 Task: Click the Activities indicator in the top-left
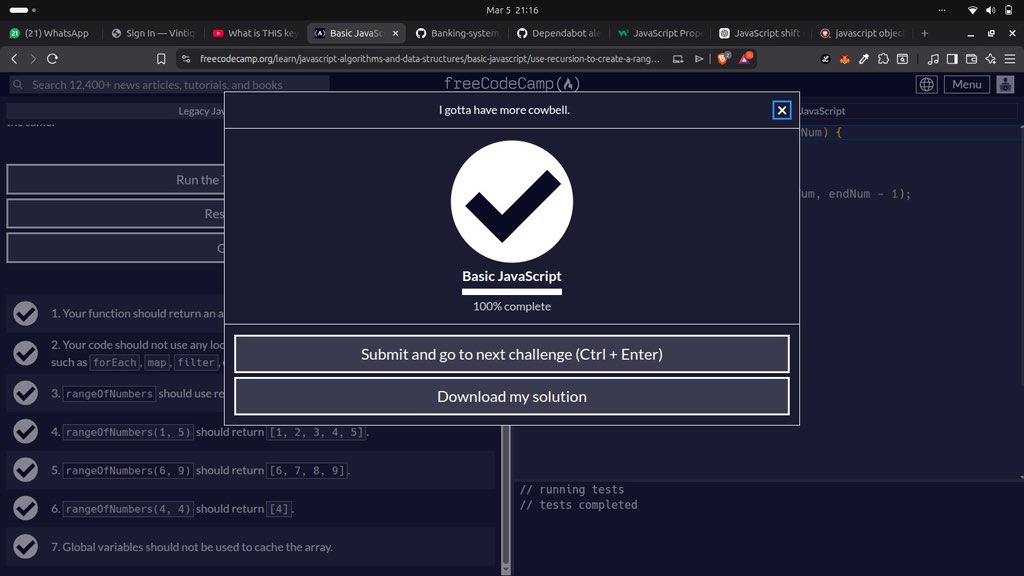[23, 10]
